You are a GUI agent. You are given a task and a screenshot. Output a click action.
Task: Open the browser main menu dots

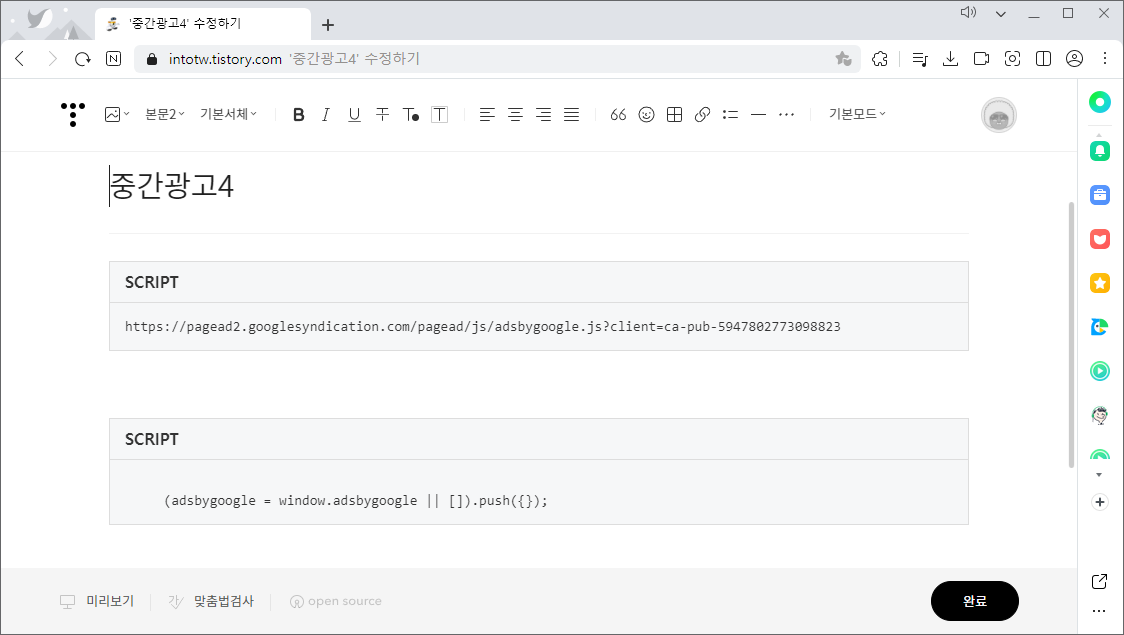pos(1105,59)
